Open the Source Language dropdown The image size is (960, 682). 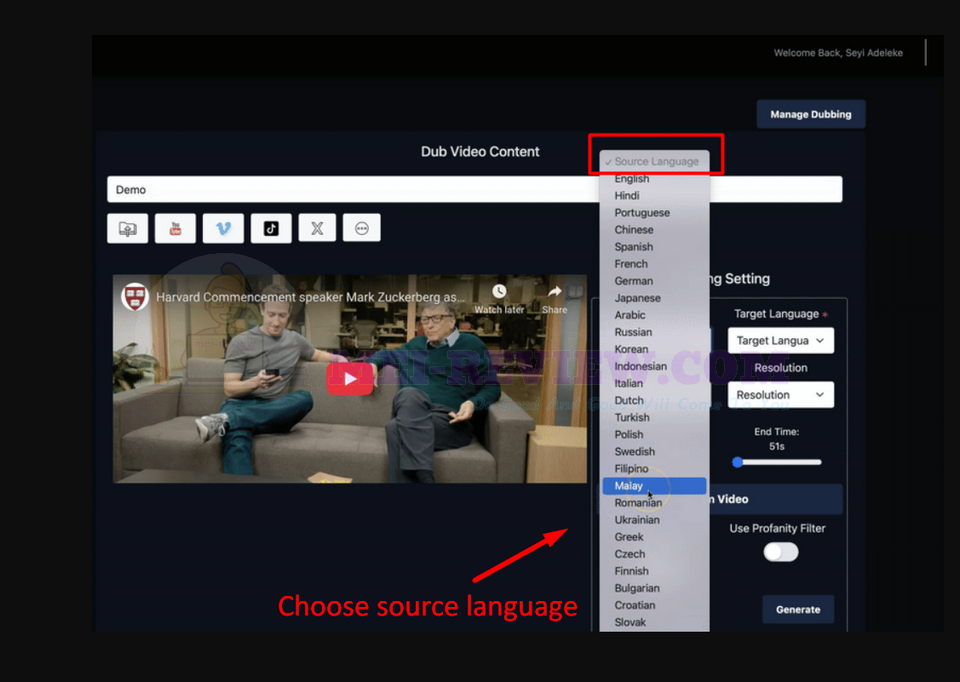point(655,158)
